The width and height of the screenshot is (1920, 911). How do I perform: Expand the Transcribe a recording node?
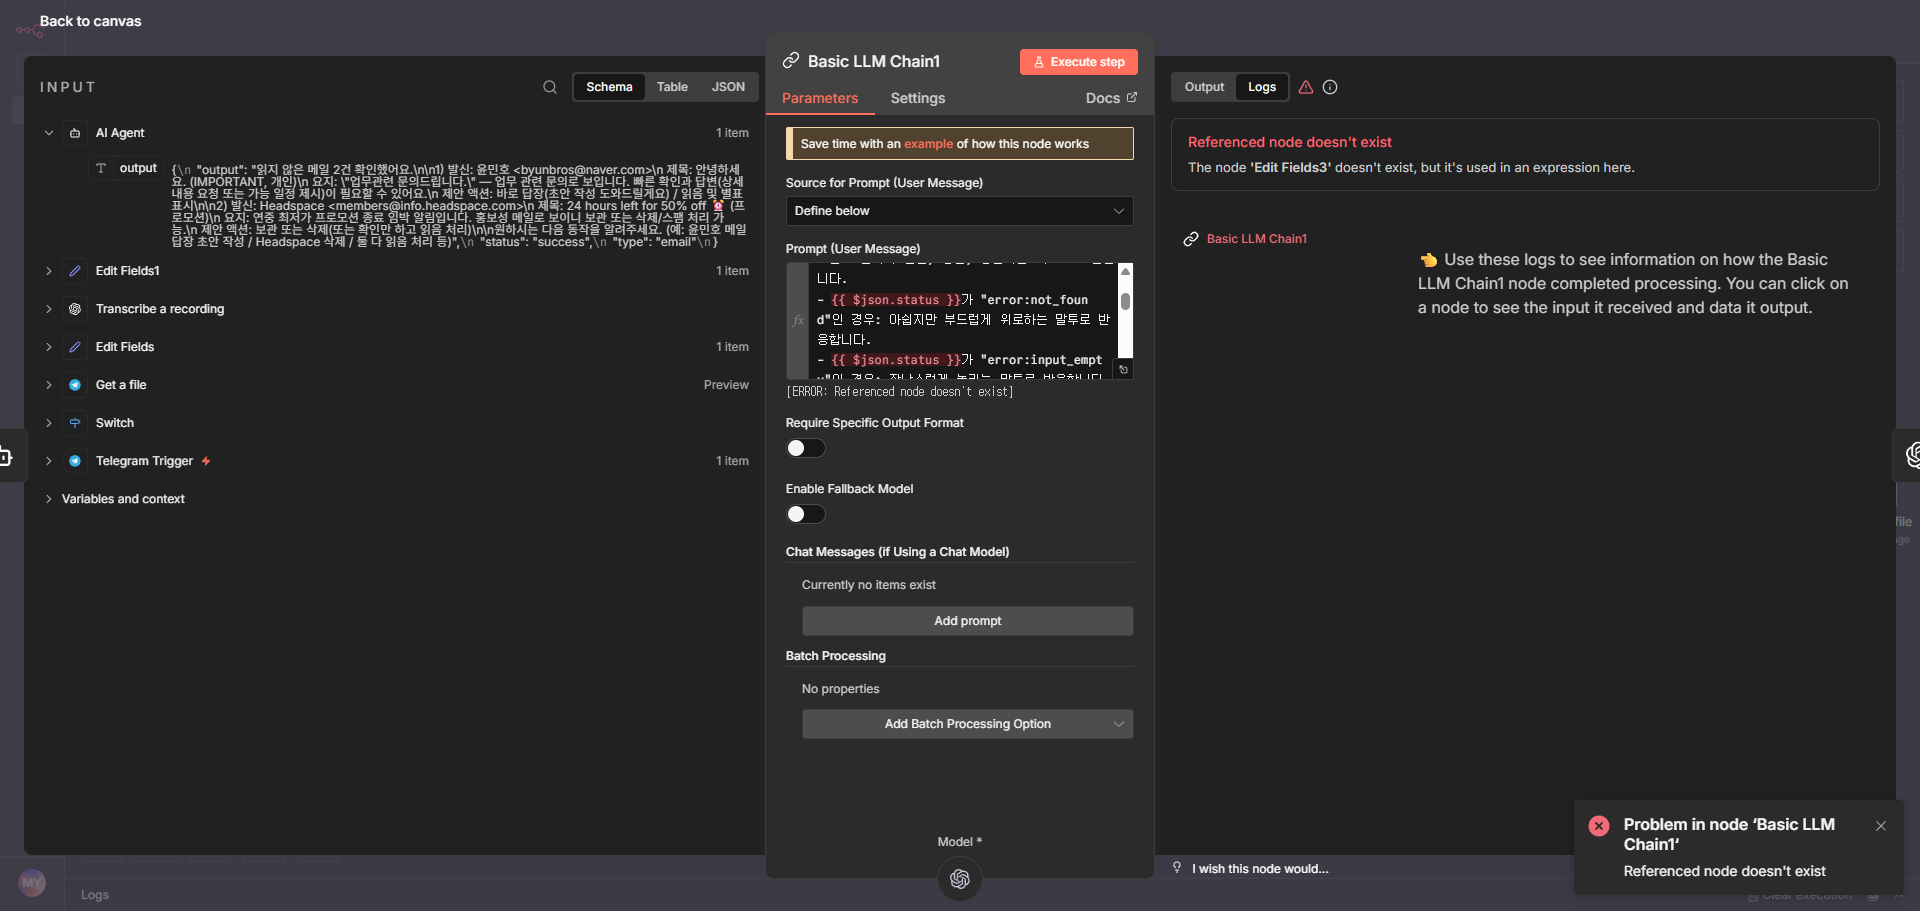pos(49,309)
